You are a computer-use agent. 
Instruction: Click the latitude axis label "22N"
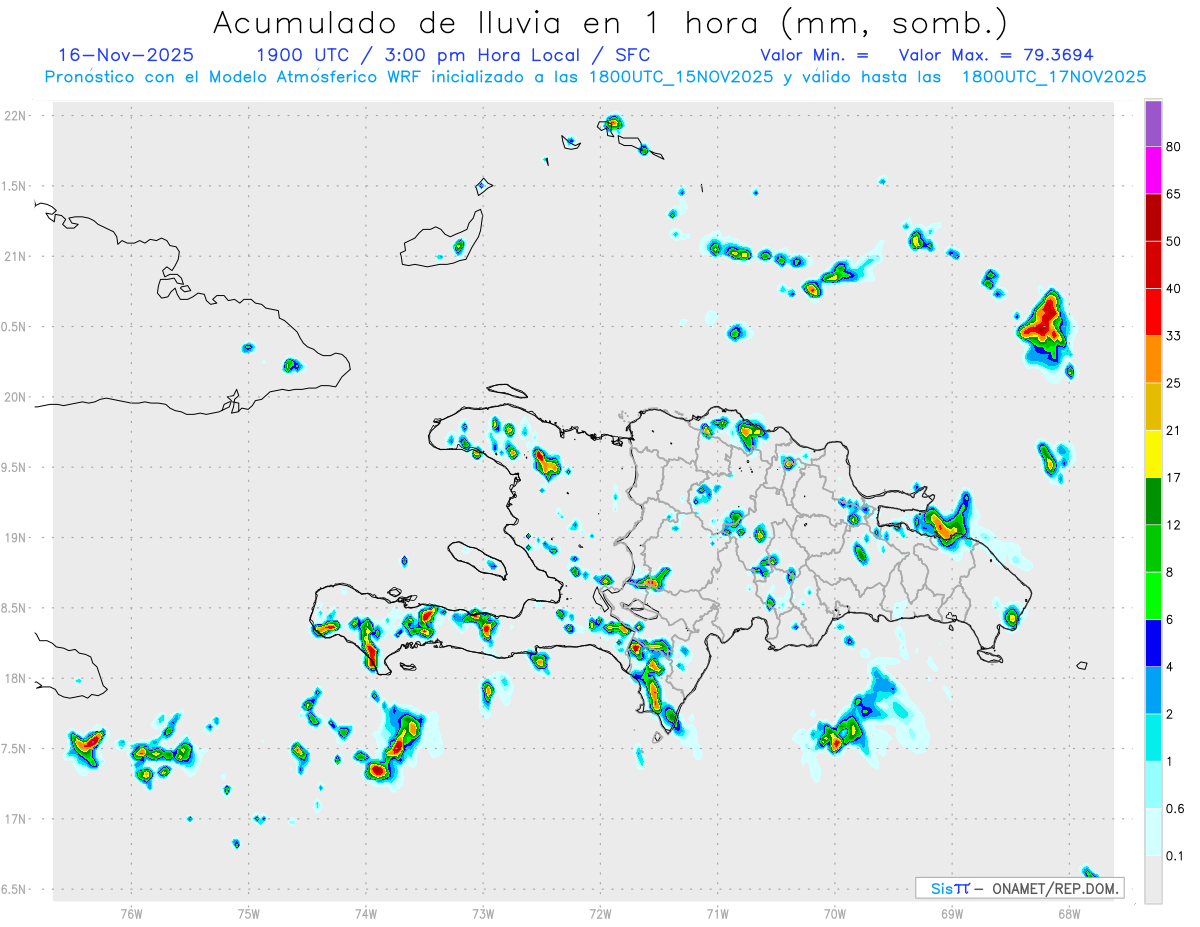tap(16, 116)
